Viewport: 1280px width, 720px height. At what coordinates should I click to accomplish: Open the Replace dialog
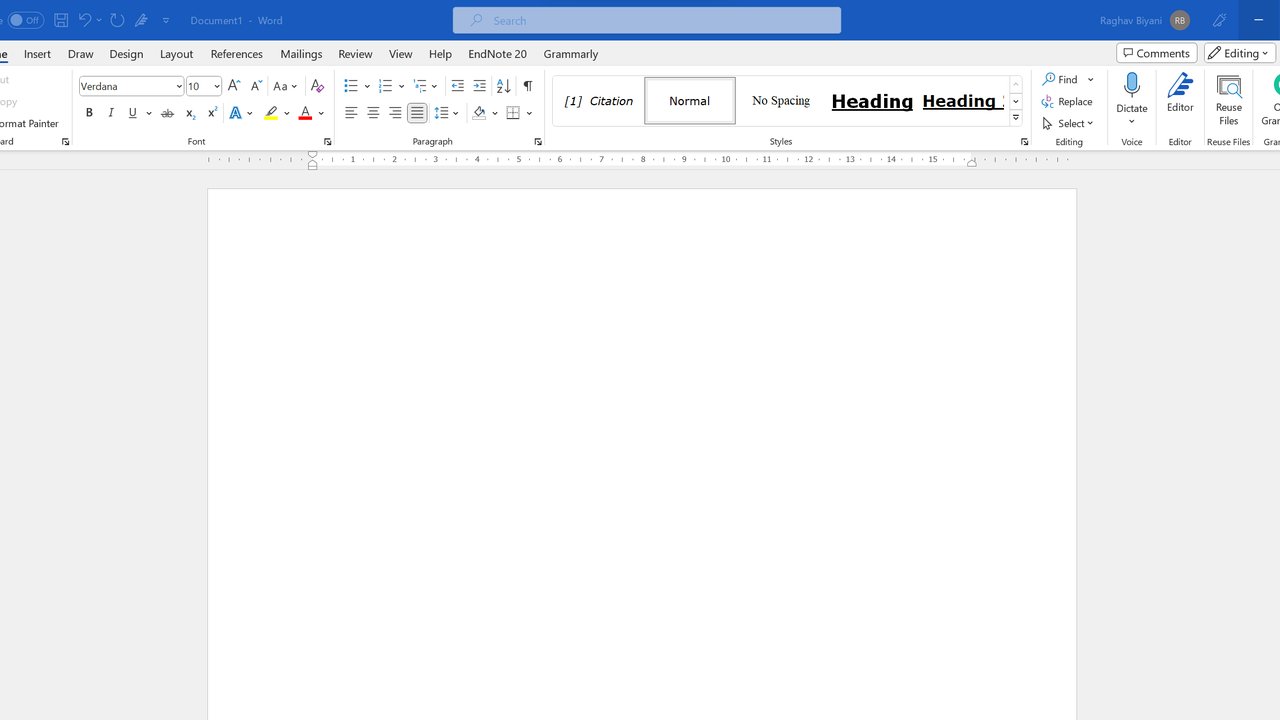point(1068,101)
